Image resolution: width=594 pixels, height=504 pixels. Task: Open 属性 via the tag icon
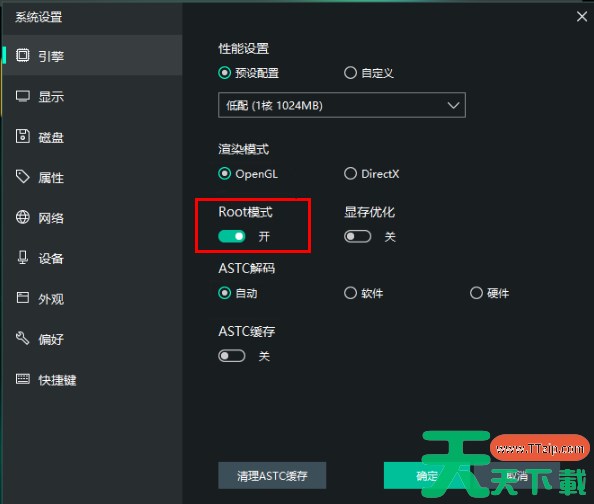coord(22,177)
